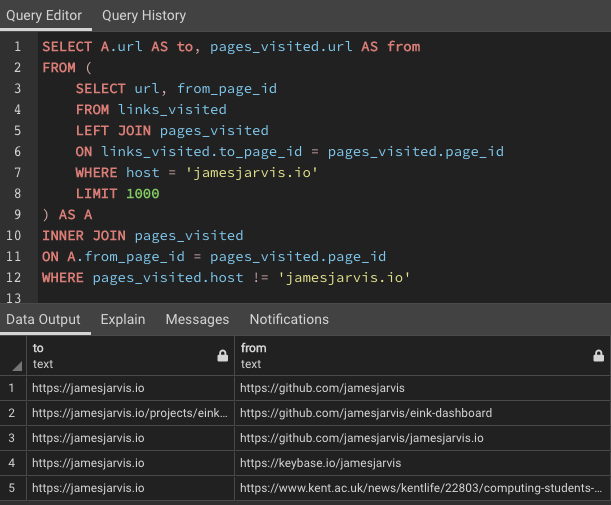Switch to the Notifications tab

click(x=289, y=319)
